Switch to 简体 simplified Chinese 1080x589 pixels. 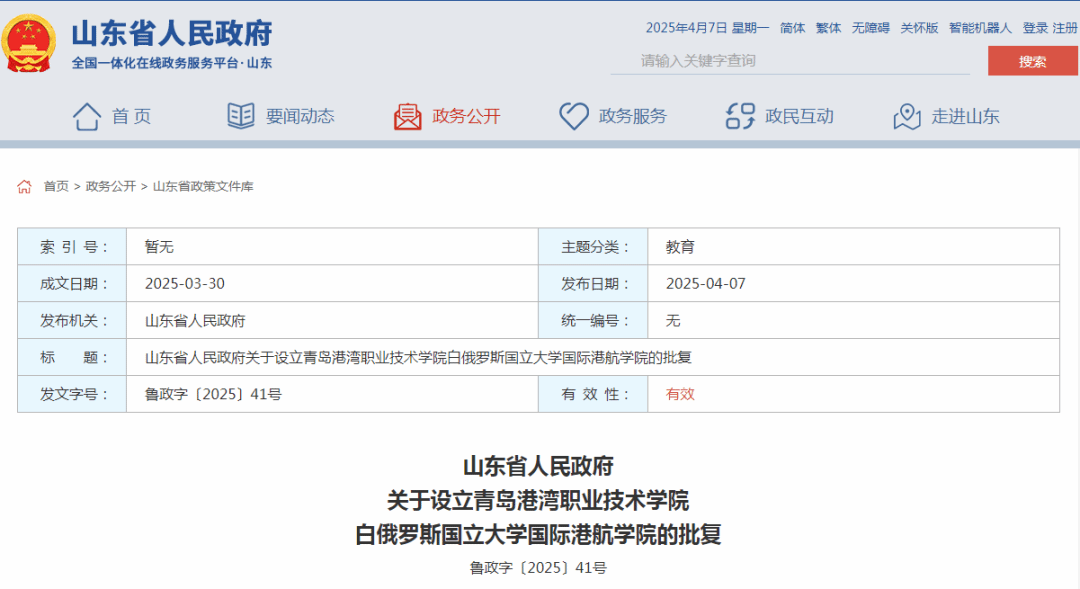(x=793, y=28)
